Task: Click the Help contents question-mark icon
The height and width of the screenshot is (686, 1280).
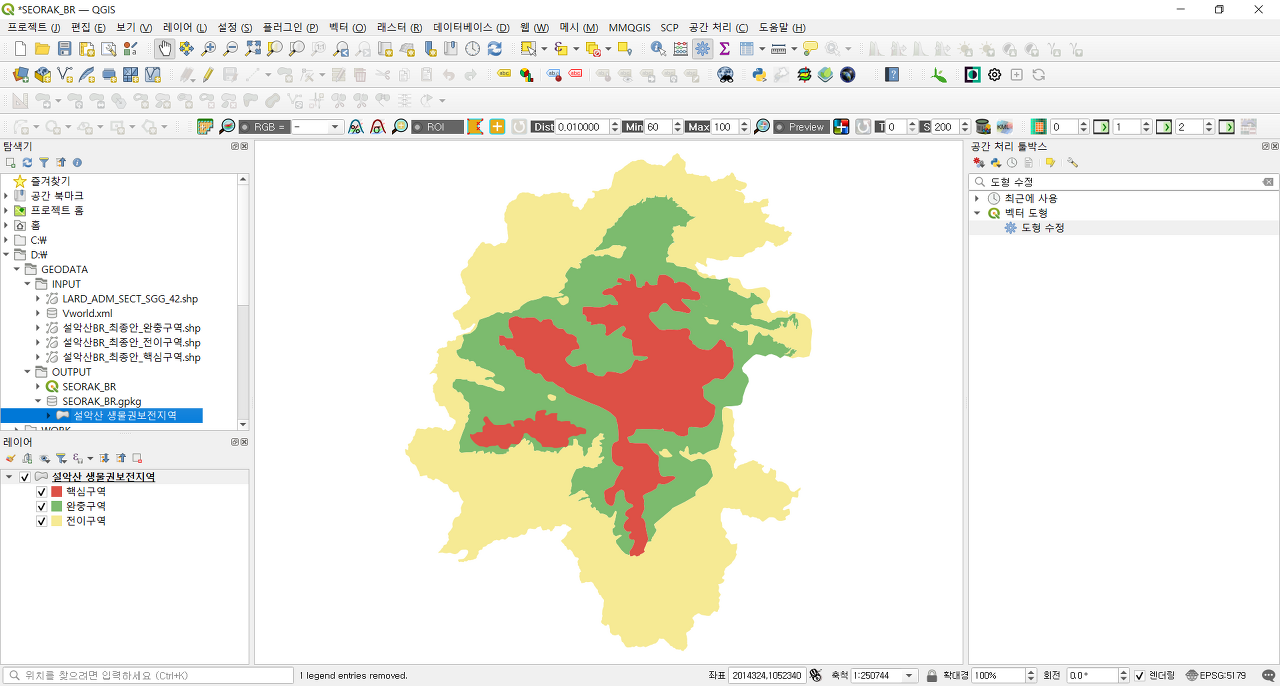Action: pos(892,75)
